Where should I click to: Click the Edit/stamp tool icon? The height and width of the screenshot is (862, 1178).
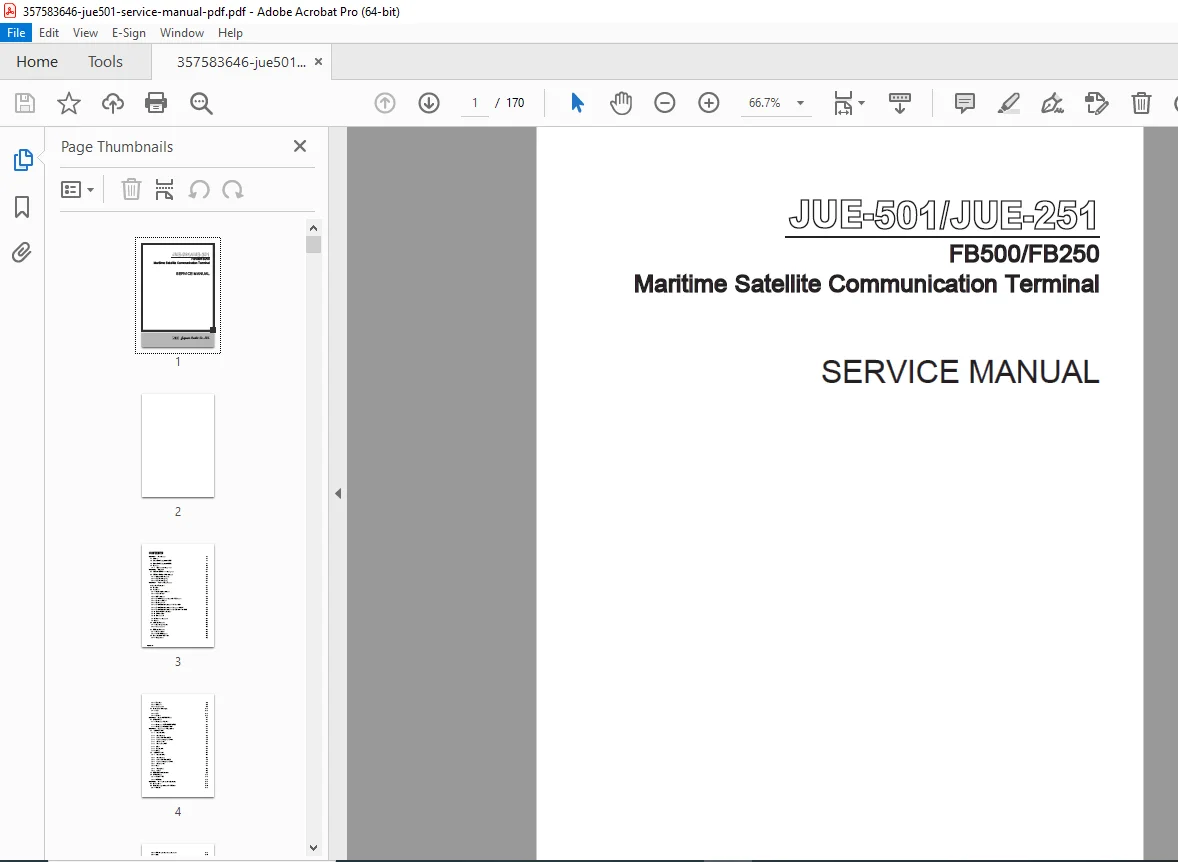[x=1097, y=103]
